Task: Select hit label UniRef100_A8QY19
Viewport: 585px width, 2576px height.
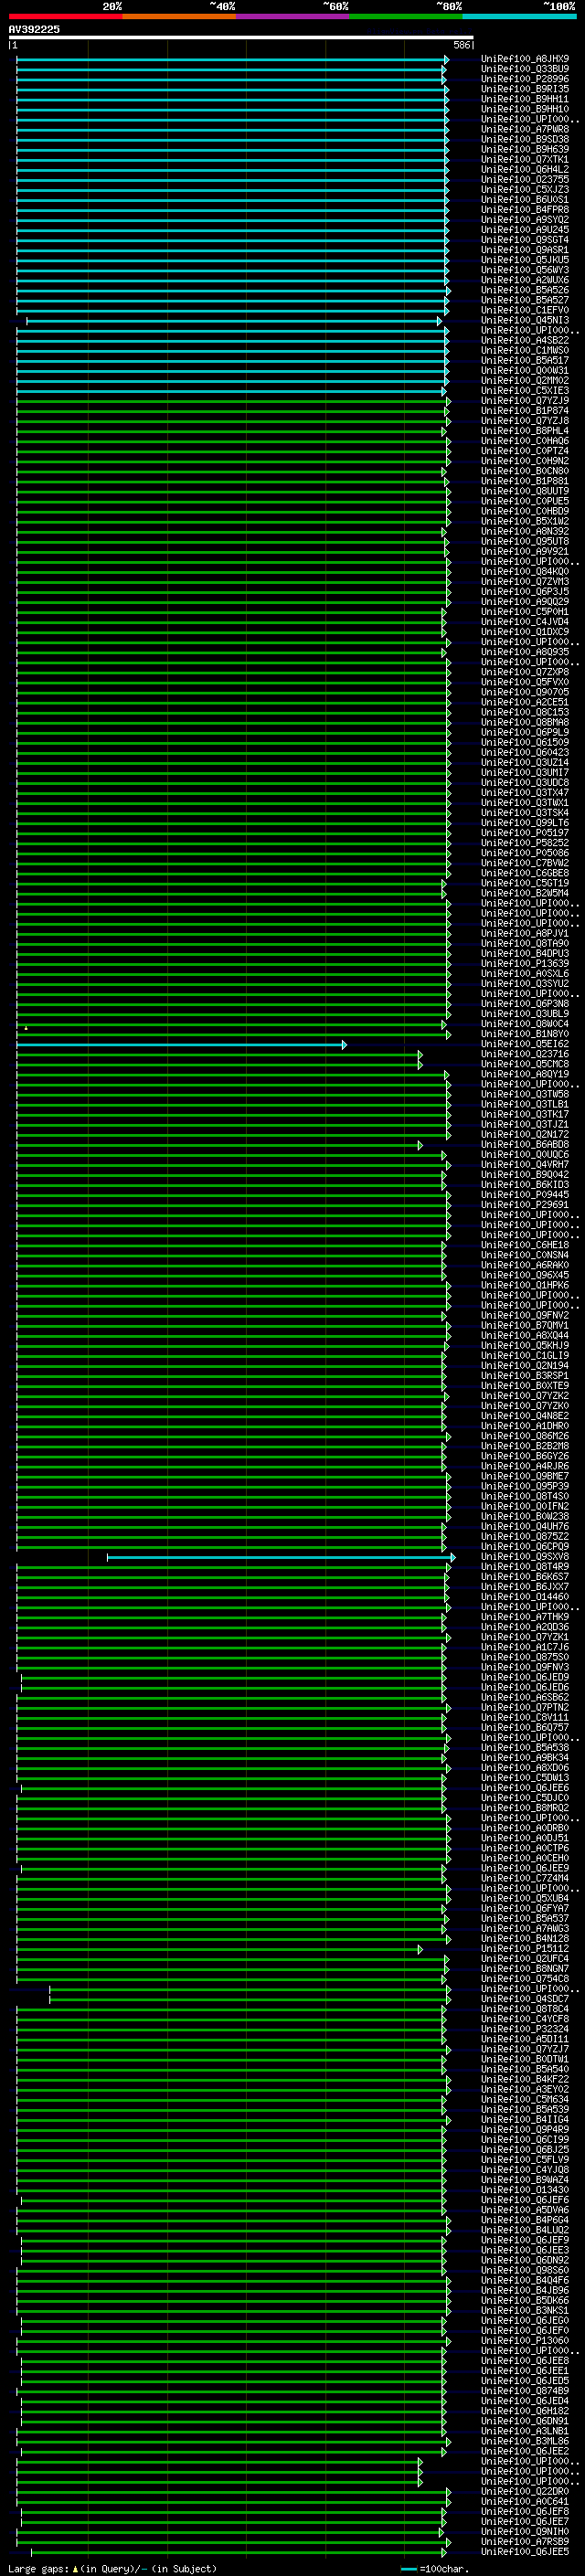Action: tap(525, 1074)
